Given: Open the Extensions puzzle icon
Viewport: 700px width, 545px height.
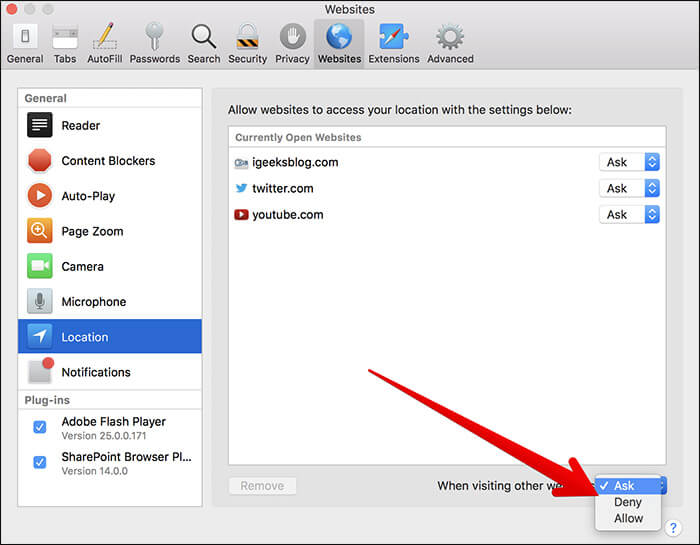Looking at the screenshot, I should click(393, 36).
